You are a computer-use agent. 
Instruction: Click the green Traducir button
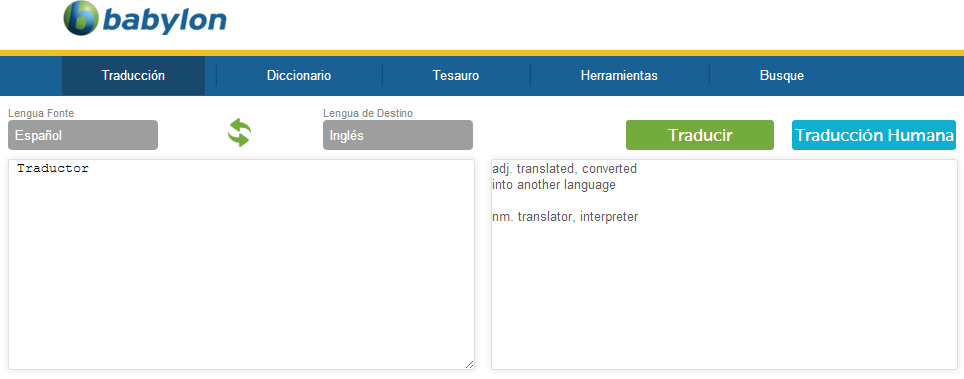700,135
